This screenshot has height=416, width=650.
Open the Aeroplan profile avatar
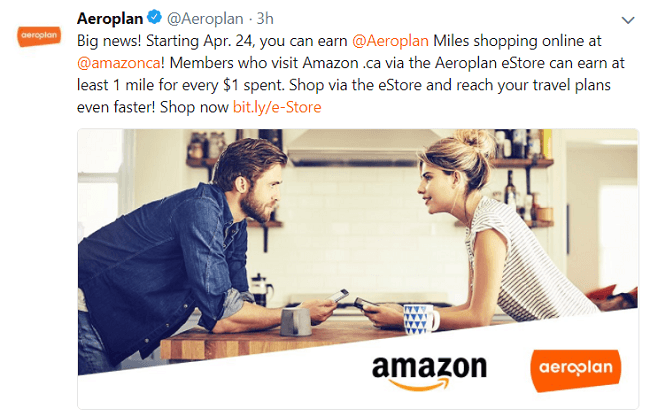(39, 36)
